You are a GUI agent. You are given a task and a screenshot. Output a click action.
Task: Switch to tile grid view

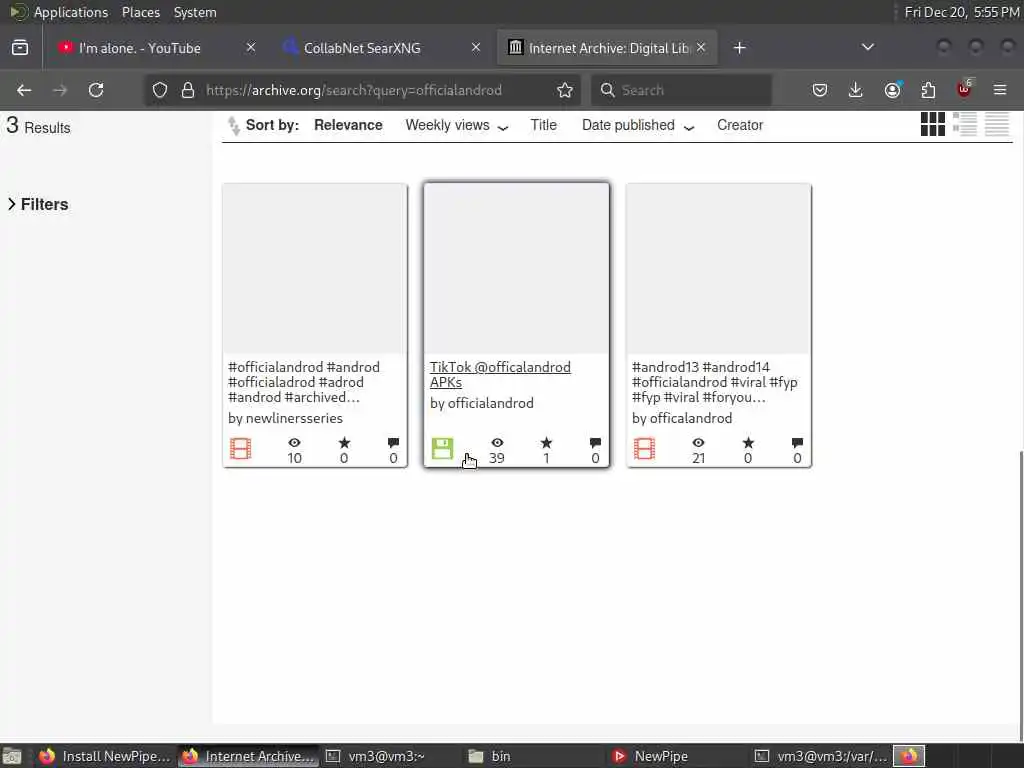click(x=933, y=124)
